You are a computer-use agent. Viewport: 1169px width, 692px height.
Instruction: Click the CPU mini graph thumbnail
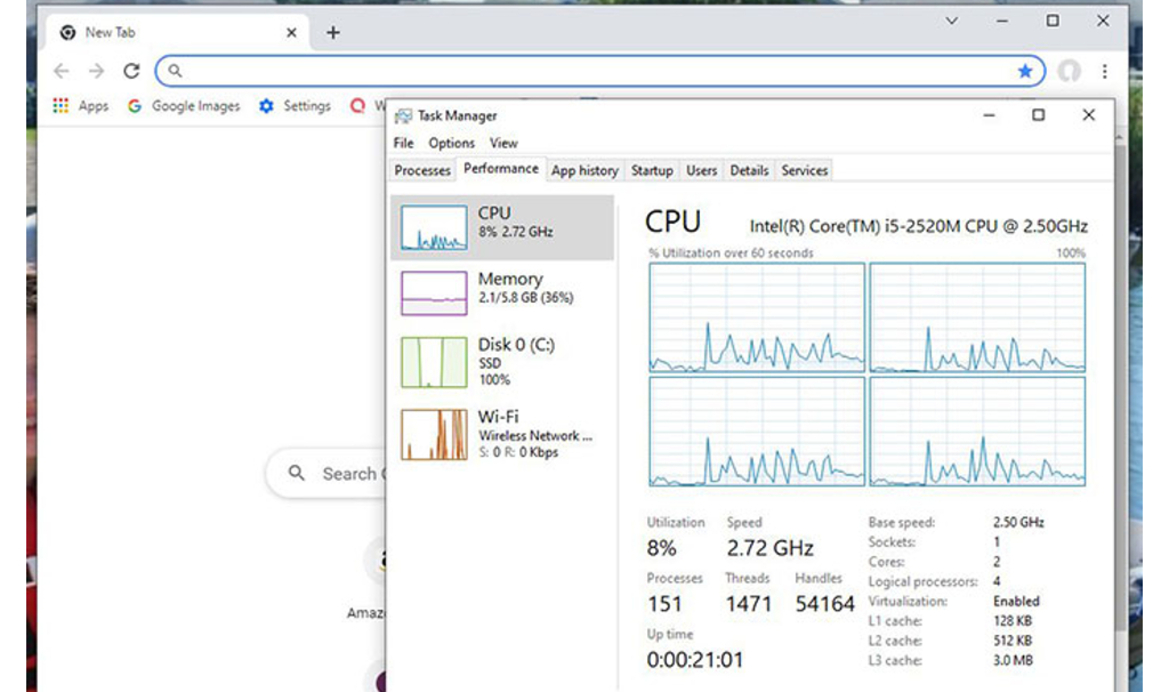434,227
